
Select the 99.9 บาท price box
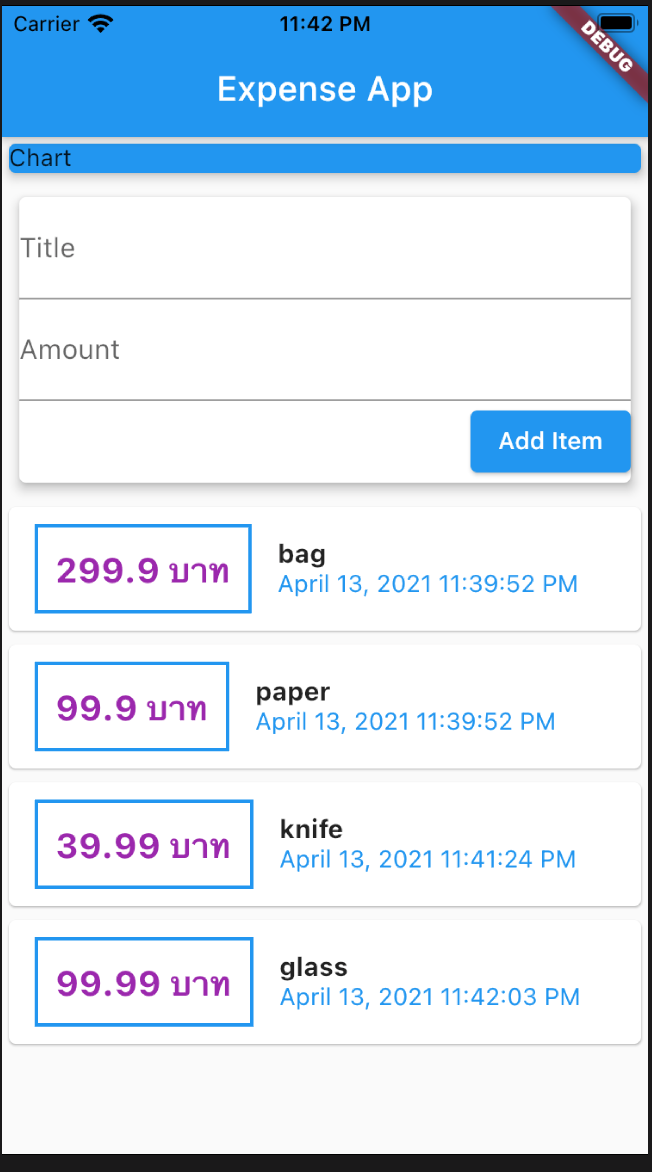(x=132, y=707)
